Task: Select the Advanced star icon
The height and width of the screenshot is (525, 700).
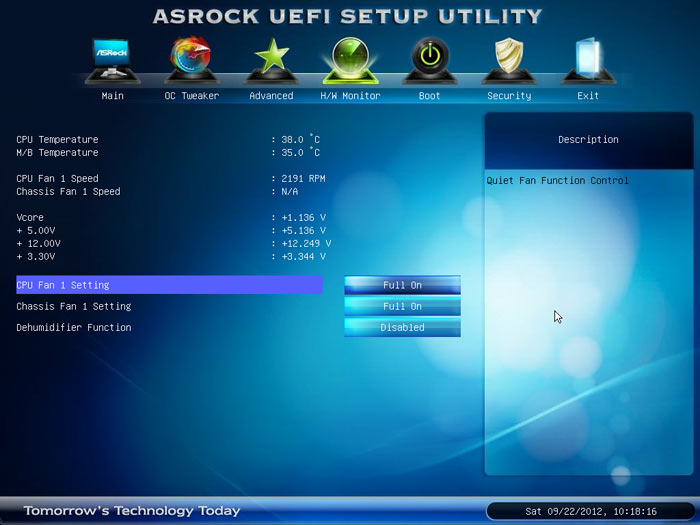Action: coord(271,60)
